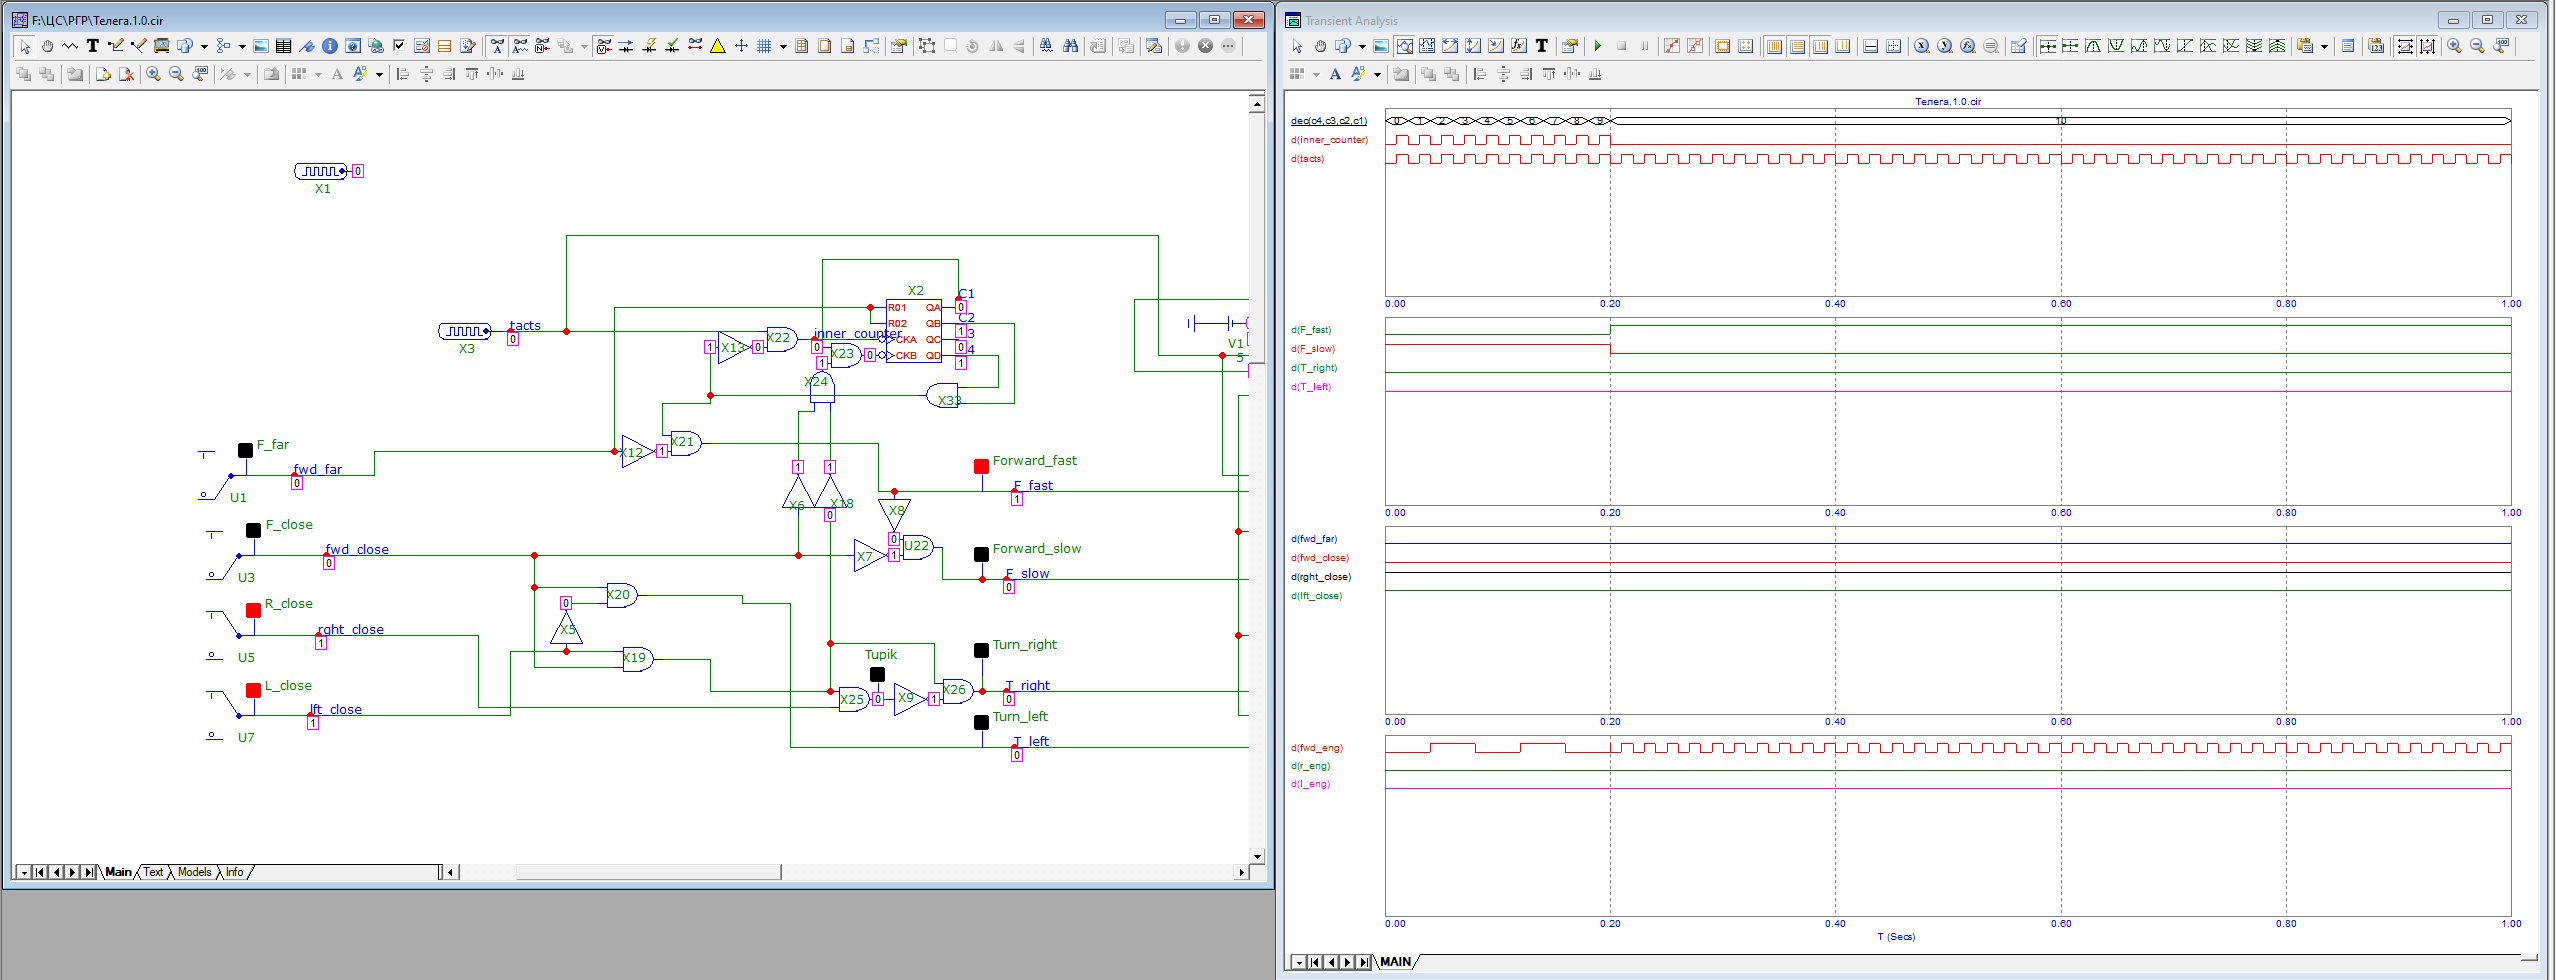2556x980 pixels.
Task: Open the Picture insert tool in schematic toolbar
Action: (261, 46)
